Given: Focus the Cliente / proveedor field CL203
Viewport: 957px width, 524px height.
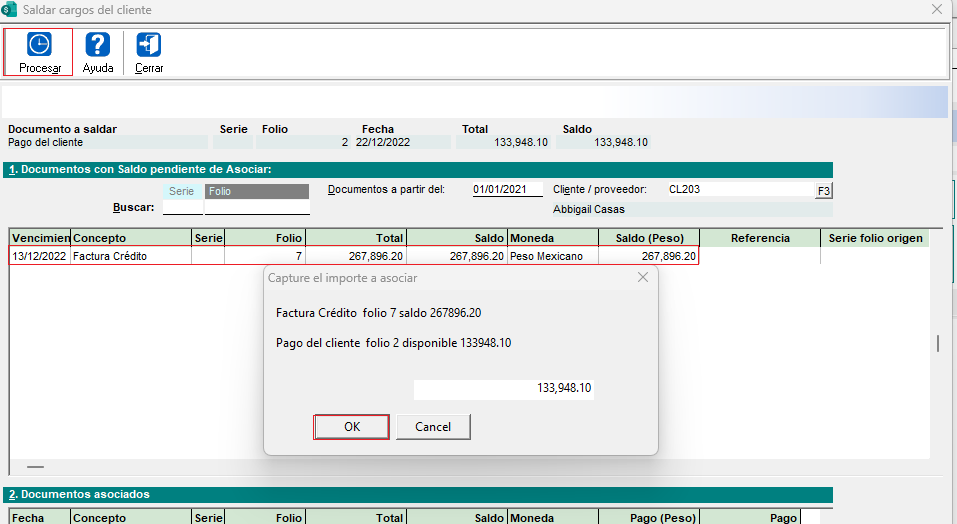Looking at the screenshot, I should click(740, 190).
